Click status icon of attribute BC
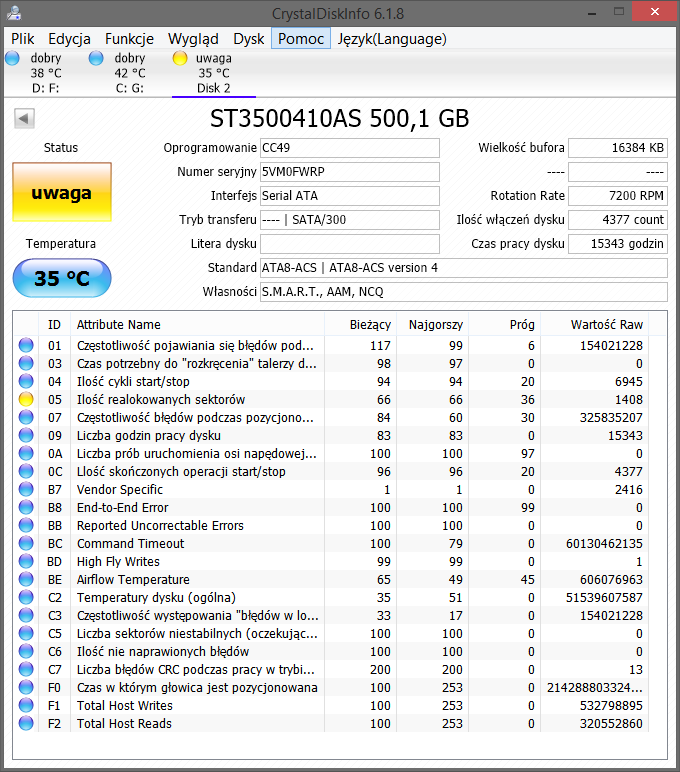The image size is (680, 772). click(x=26, y=543)
